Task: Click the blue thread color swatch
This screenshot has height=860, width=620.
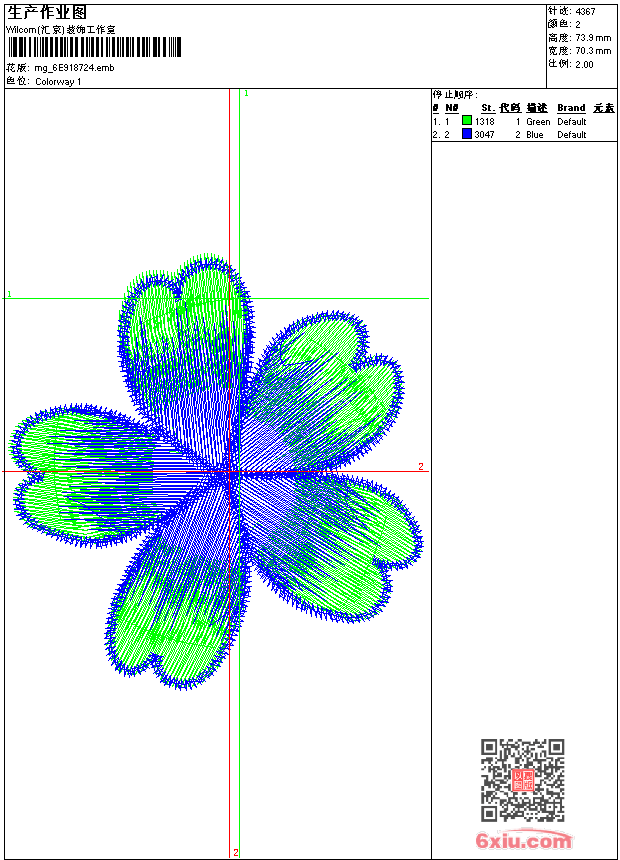Action: click(467, 133)
